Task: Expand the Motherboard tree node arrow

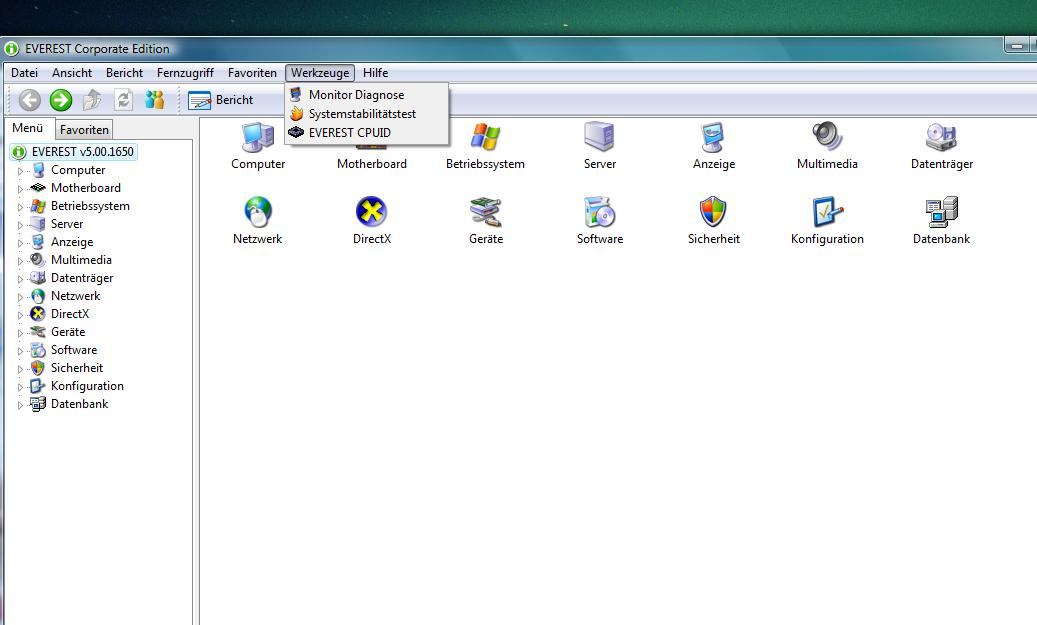Action: pyautogui.click(x=21, y=188)
